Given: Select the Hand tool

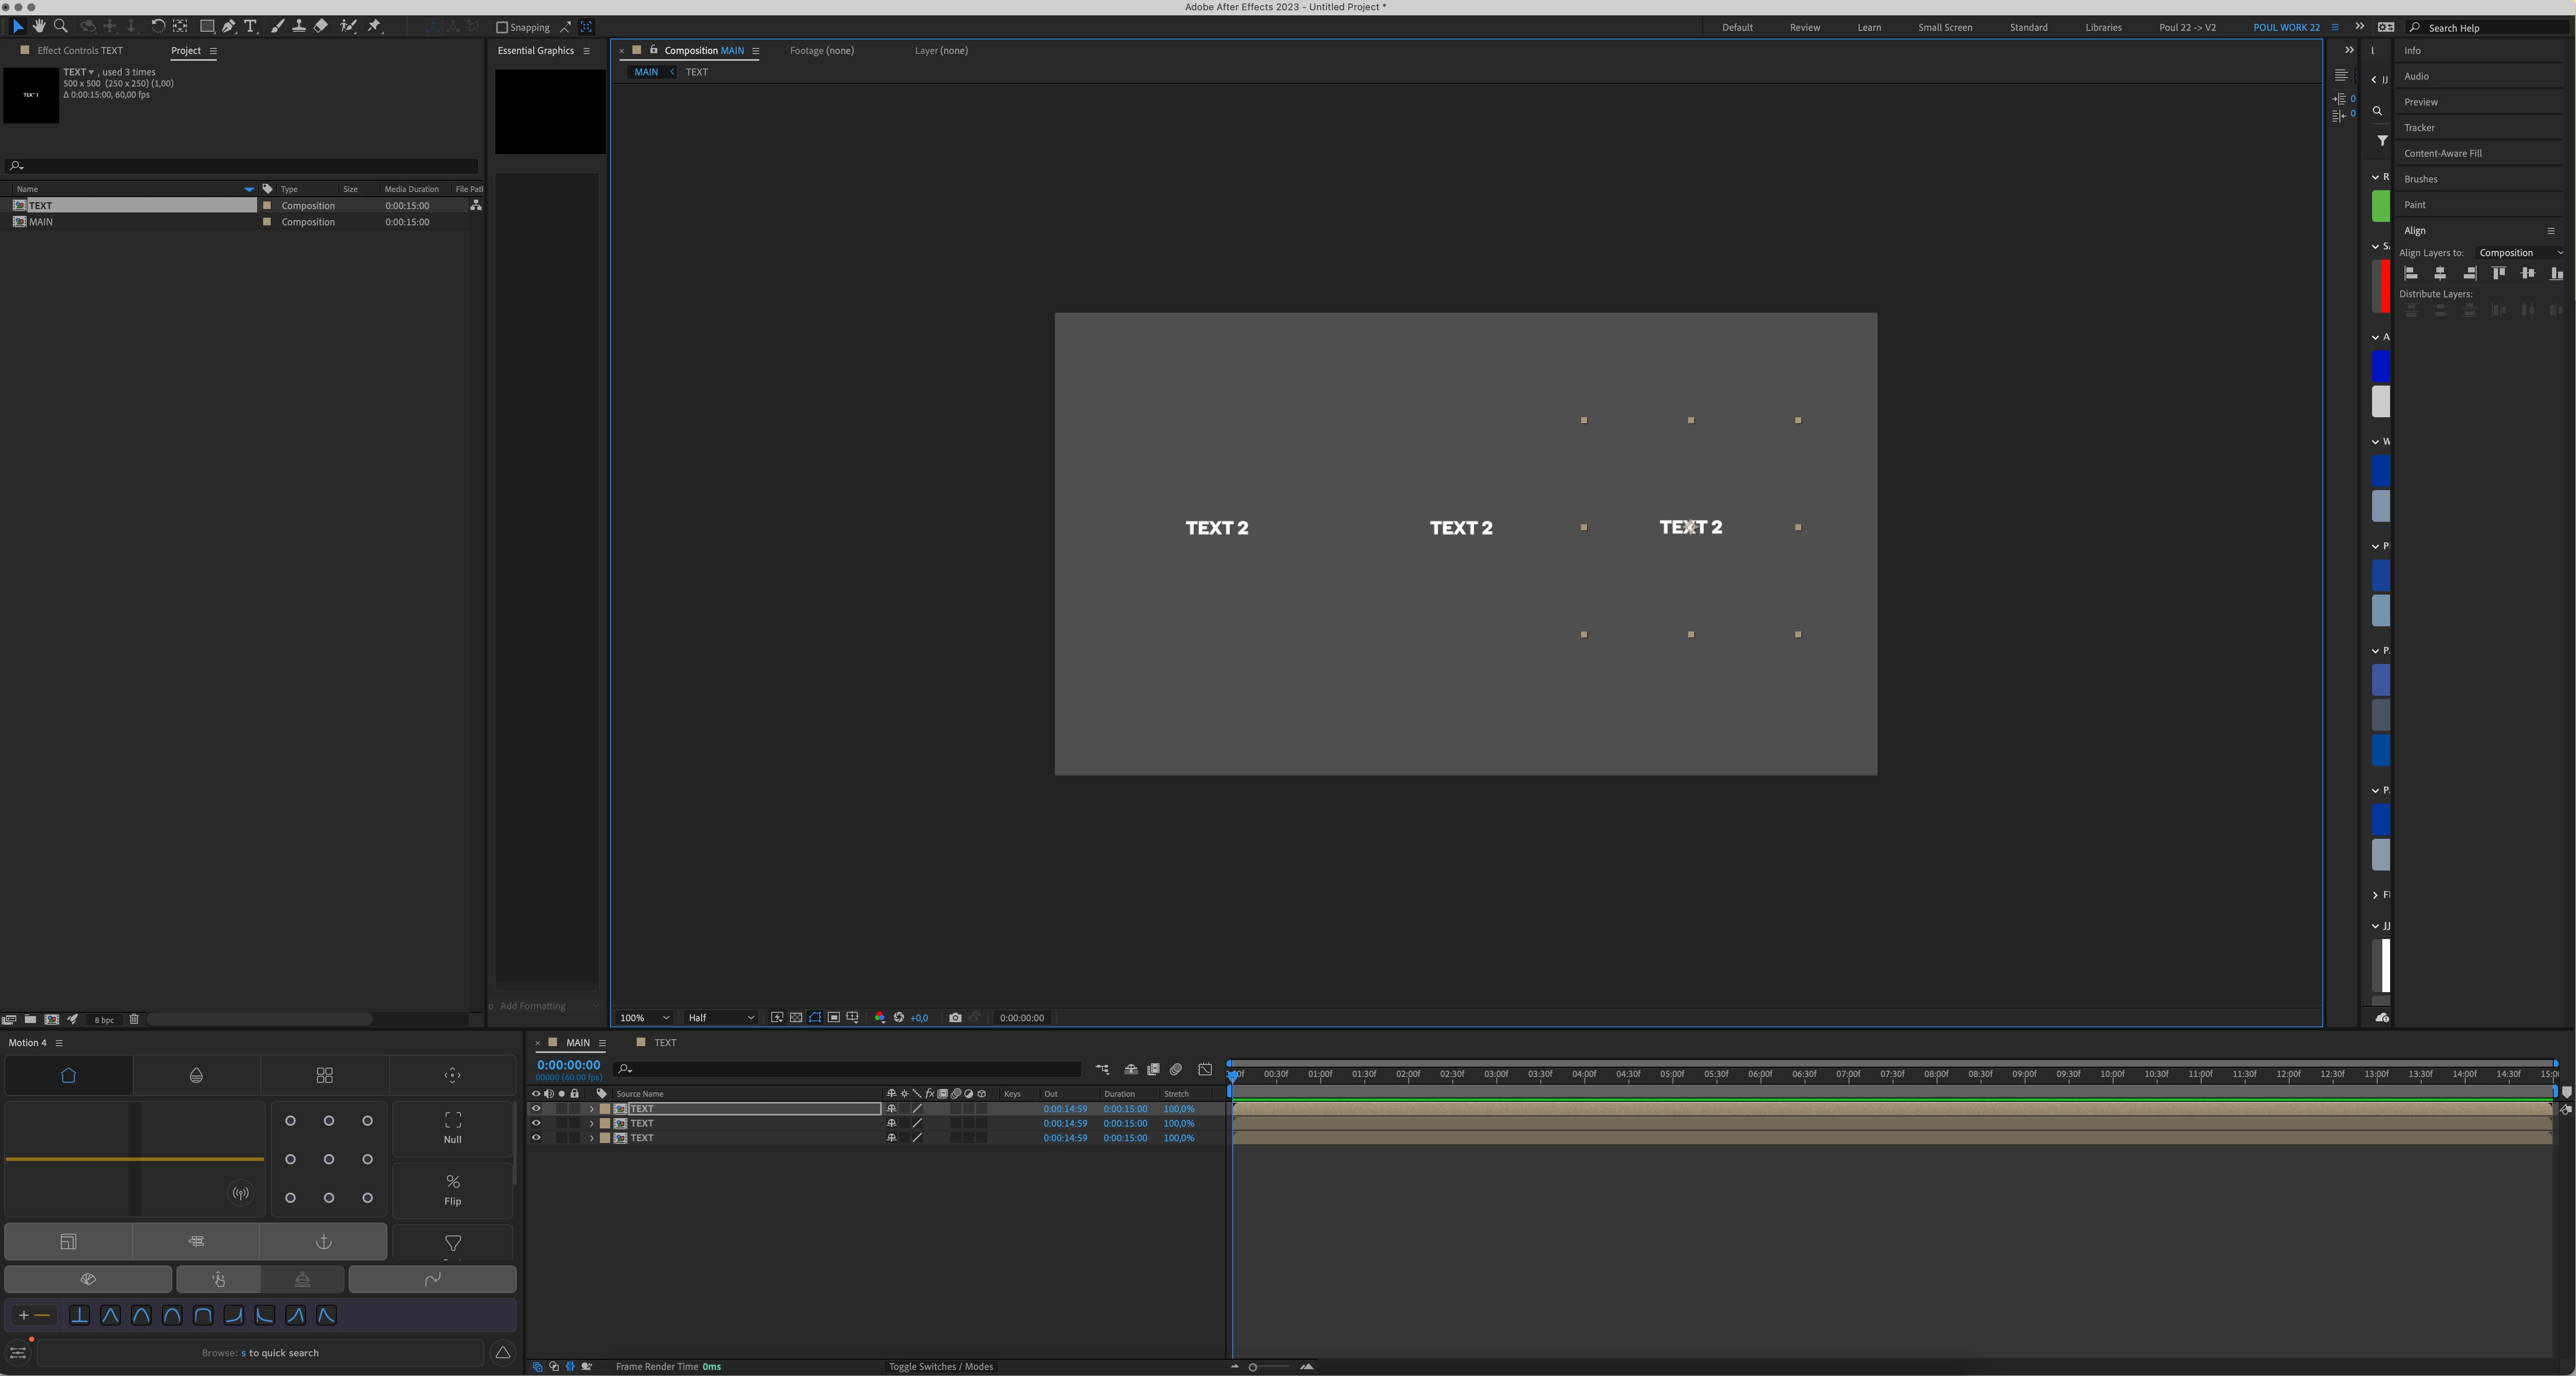Looking at the screenshot, I should [x=39, y=26].
